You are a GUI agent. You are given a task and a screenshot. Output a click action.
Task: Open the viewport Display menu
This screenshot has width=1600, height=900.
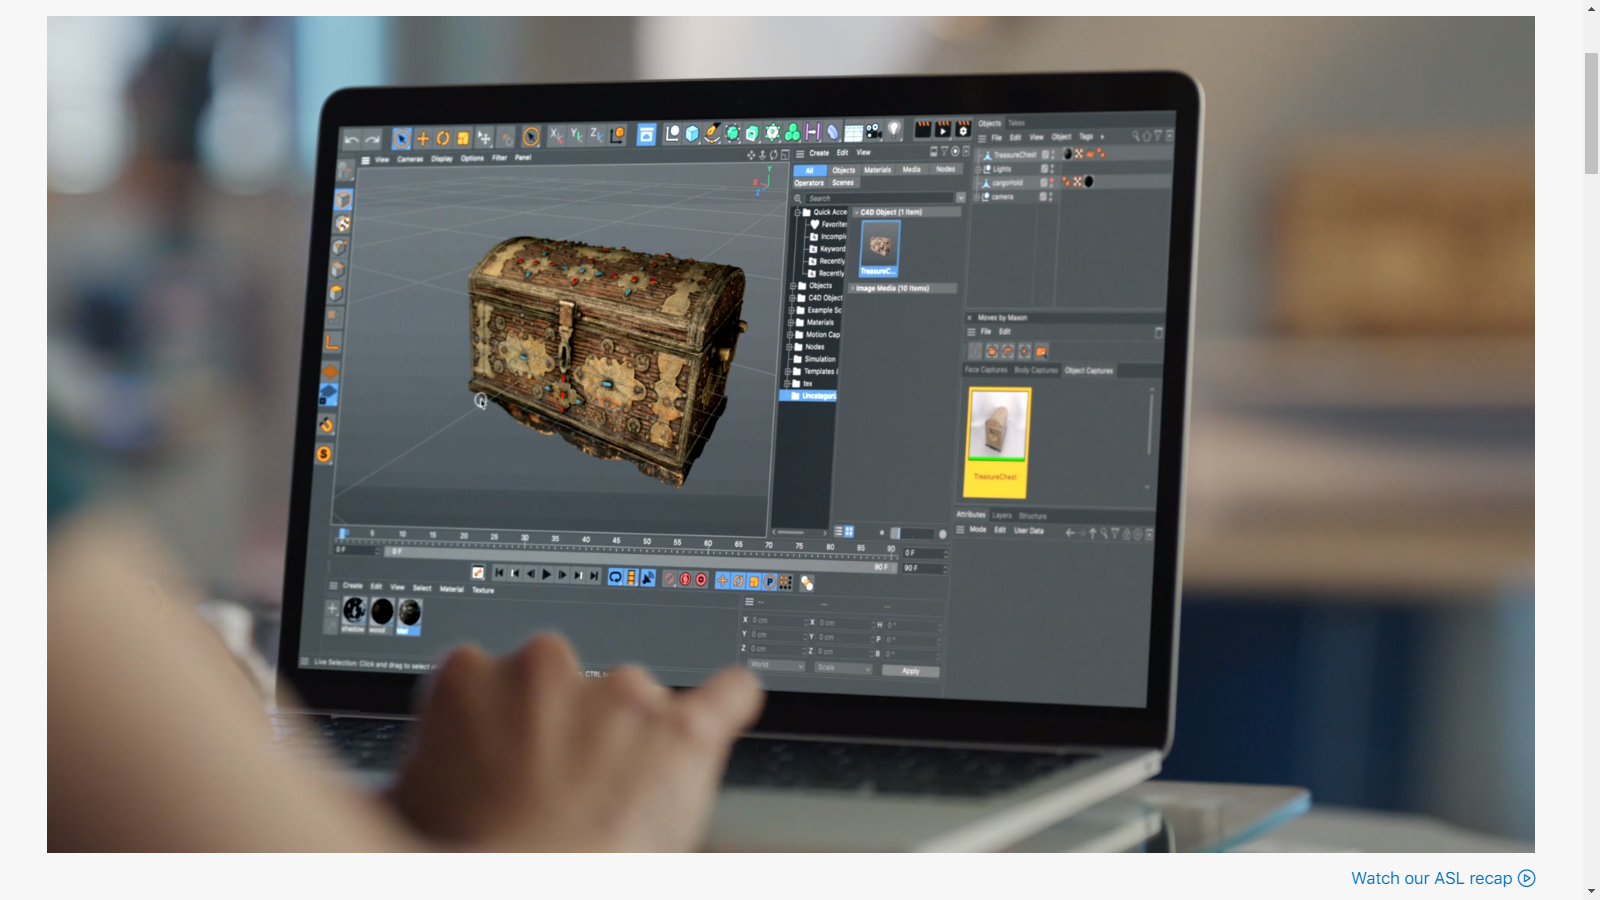pos(442,159)
